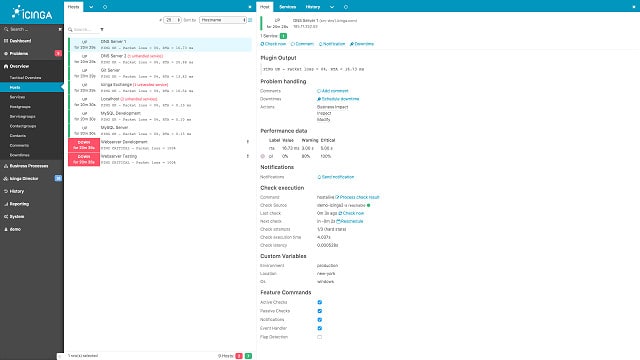Switch to the Services tab
The image size is (640, 360).
(x=287, y=7)
